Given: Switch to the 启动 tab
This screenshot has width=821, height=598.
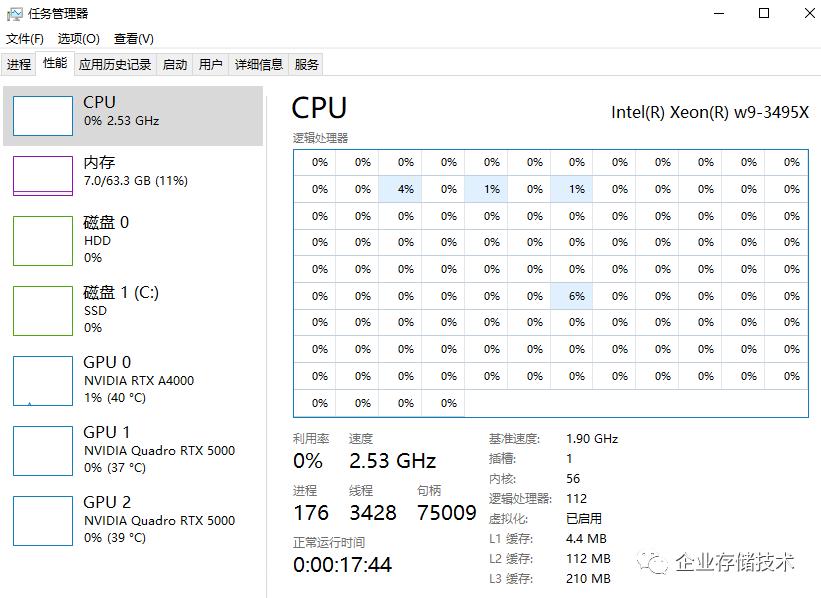Looking at the screenshot, I should point(175,64).
